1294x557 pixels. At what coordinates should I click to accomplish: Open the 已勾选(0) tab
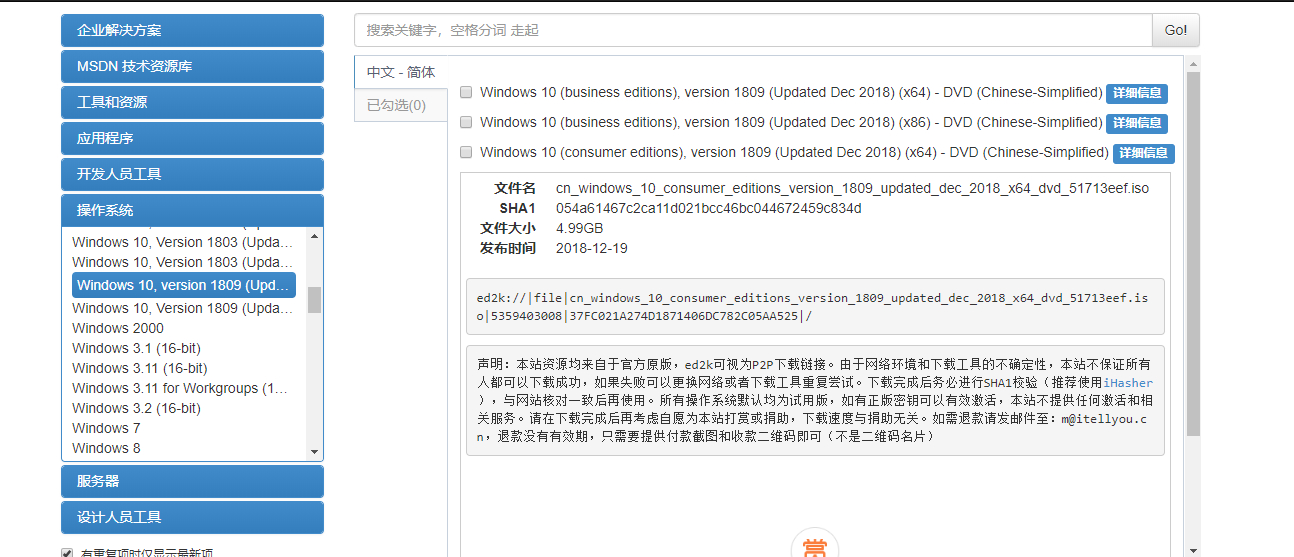click(401, 105)
